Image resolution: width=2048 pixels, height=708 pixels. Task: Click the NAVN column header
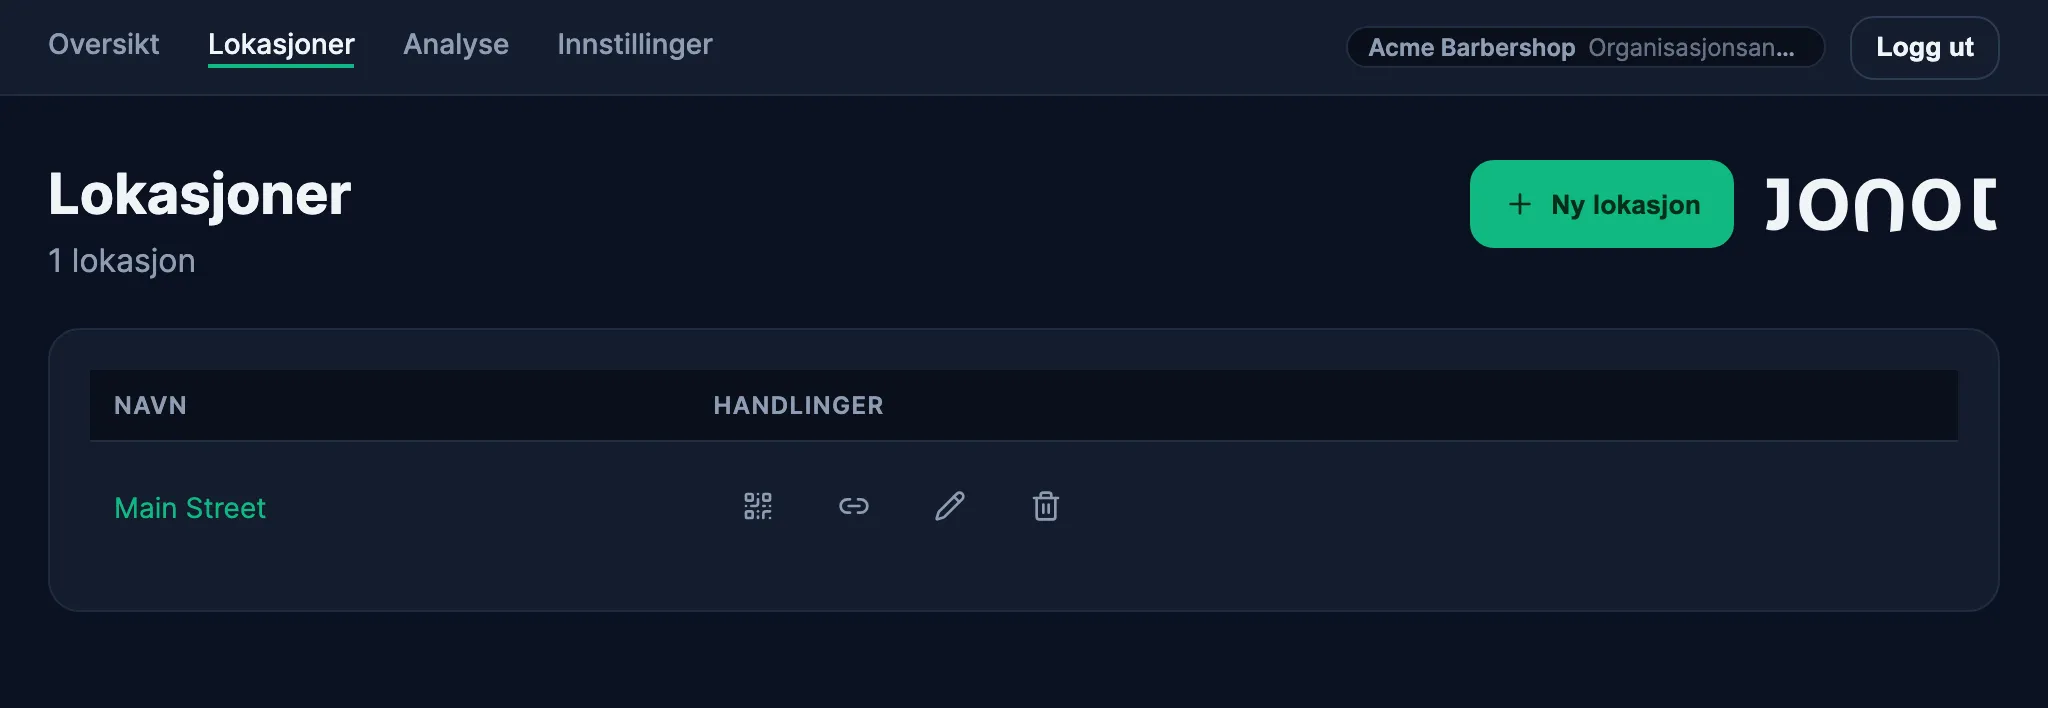point(150,405)
